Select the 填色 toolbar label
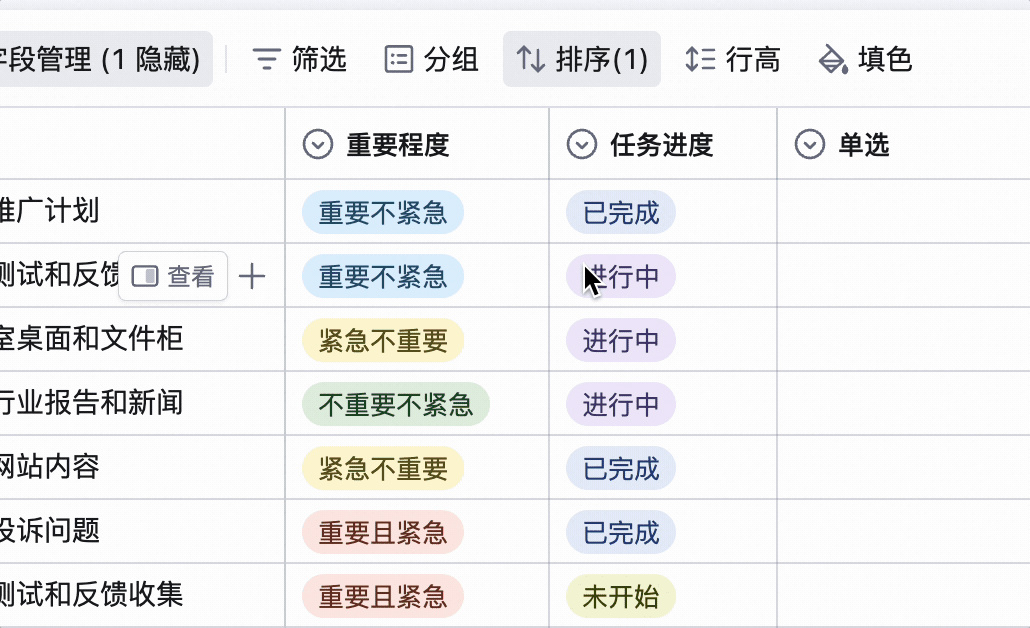 [885, 59]
